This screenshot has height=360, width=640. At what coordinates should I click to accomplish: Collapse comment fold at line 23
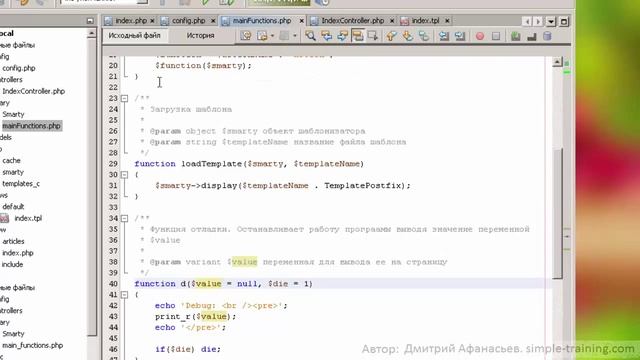[124, 98]
